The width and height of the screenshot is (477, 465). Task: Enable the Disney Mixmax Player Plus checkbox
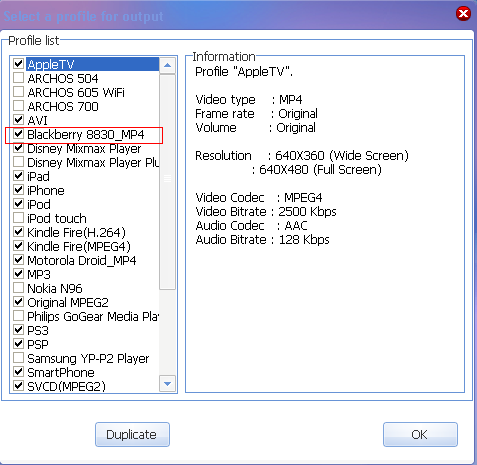pyautogui.click(x=18, y=162)
